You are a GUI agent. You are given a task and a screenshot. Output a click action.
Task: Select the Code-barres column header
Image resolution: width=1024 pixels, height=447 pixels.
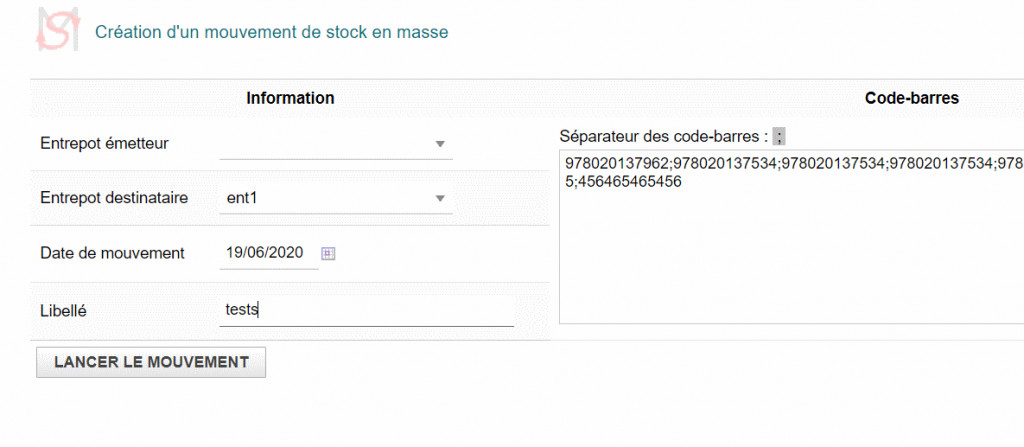[x=912, y=98]
